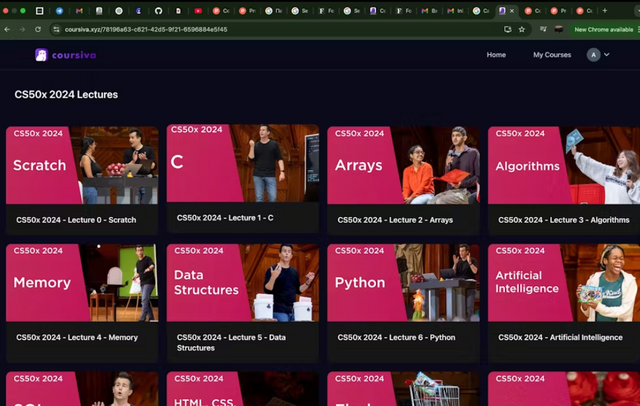Click the user avatar with letter A
The width and height of the screenshot is (640, 406).
[x=593, y=55]
